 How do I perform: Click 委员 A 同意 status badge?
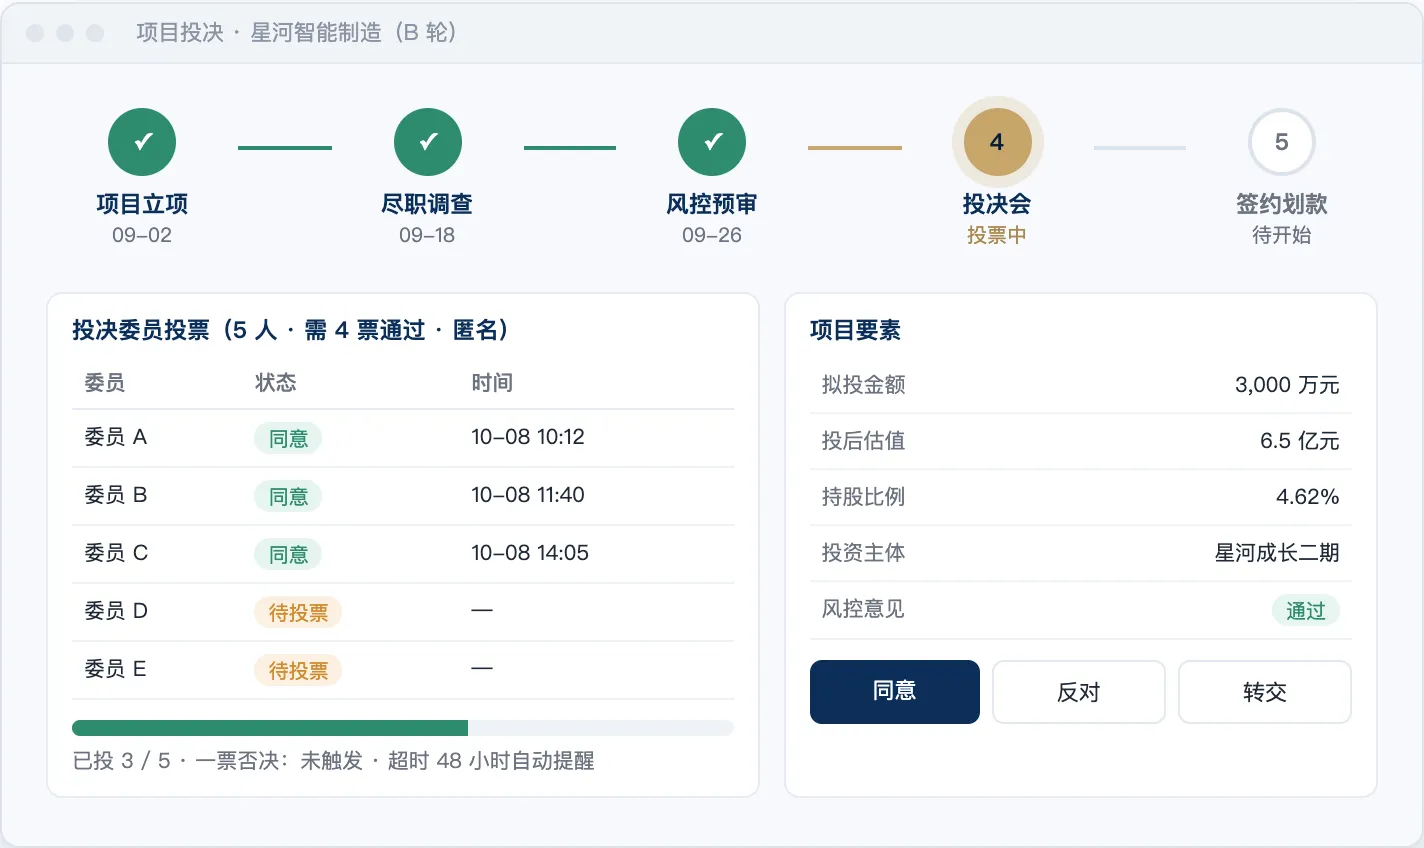coord(288,438)
